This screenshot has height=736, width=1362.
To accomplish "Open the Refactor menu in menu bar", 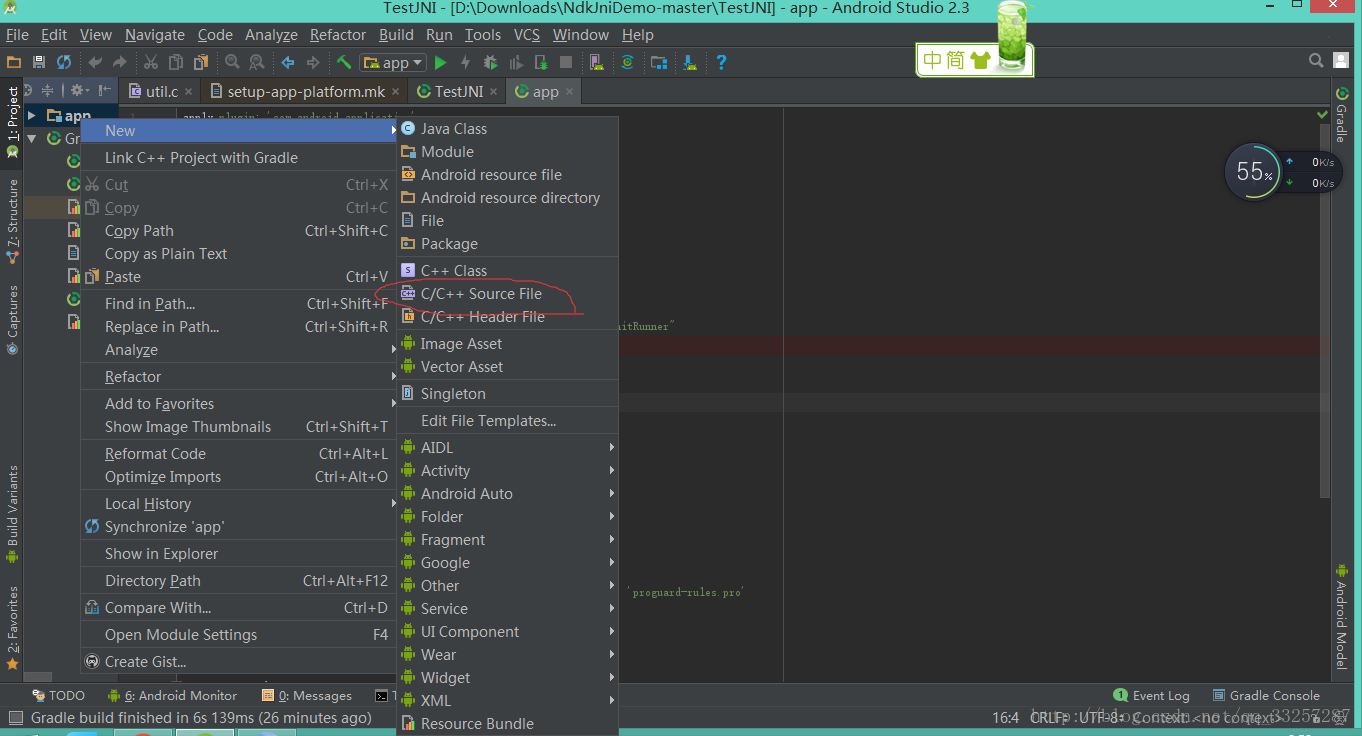I will [338, 35].
